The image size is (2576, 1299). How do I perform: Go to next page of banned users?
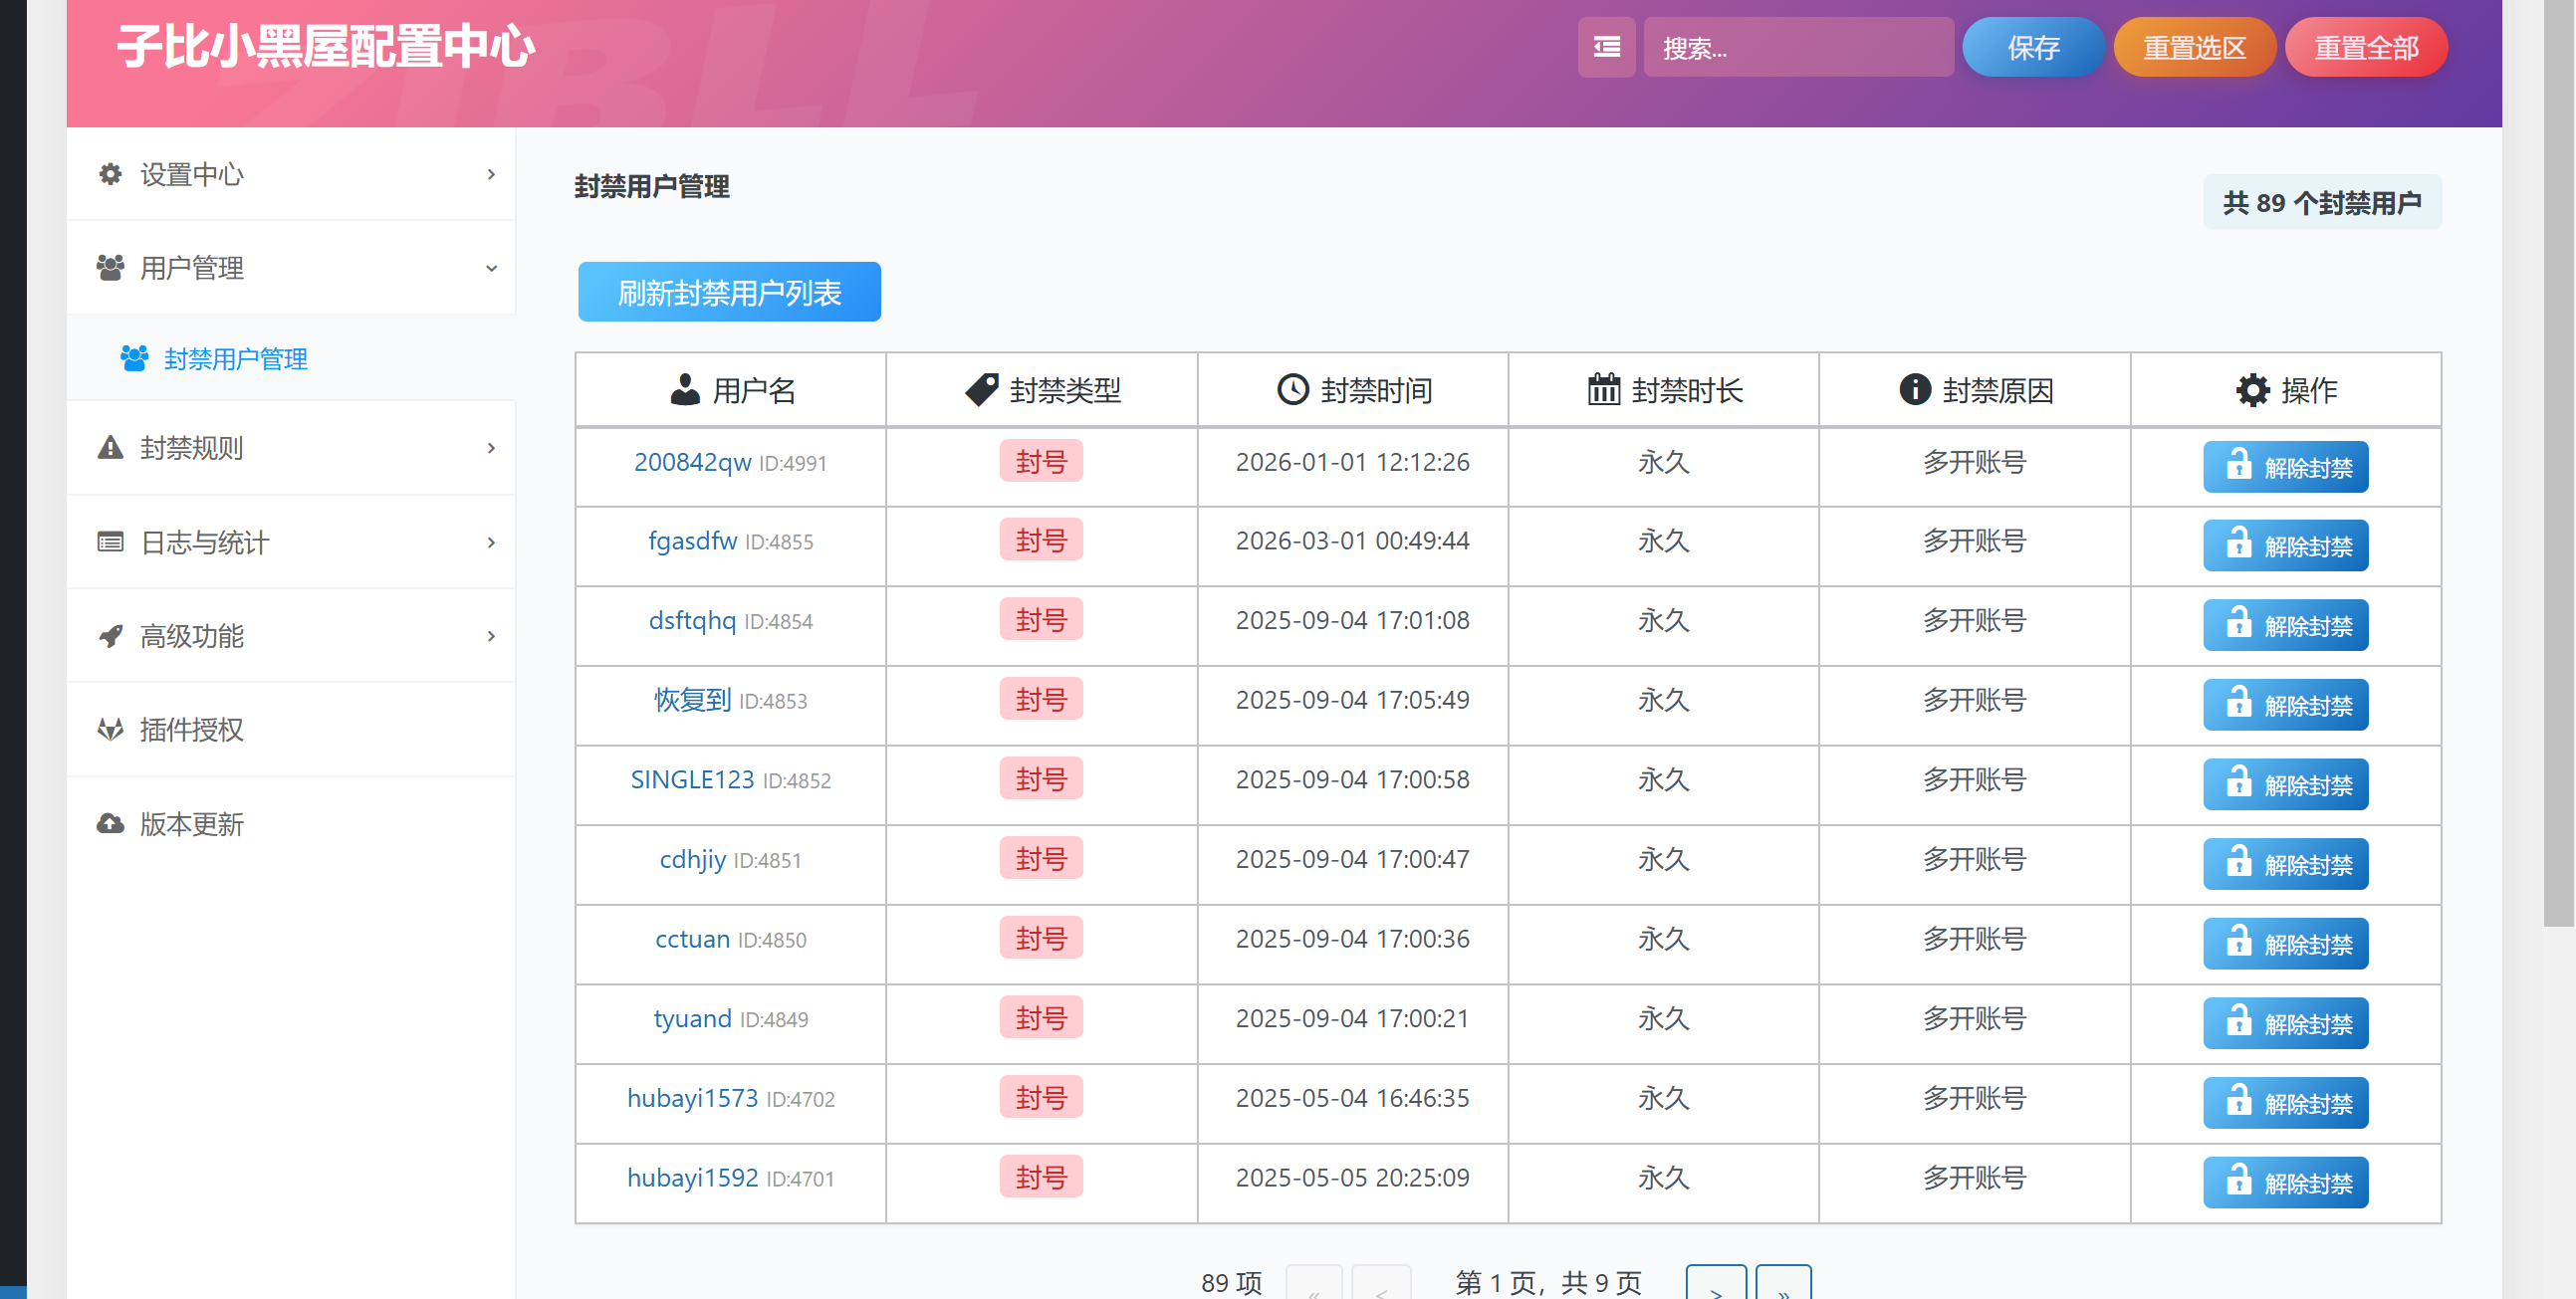point(1715,1282)
